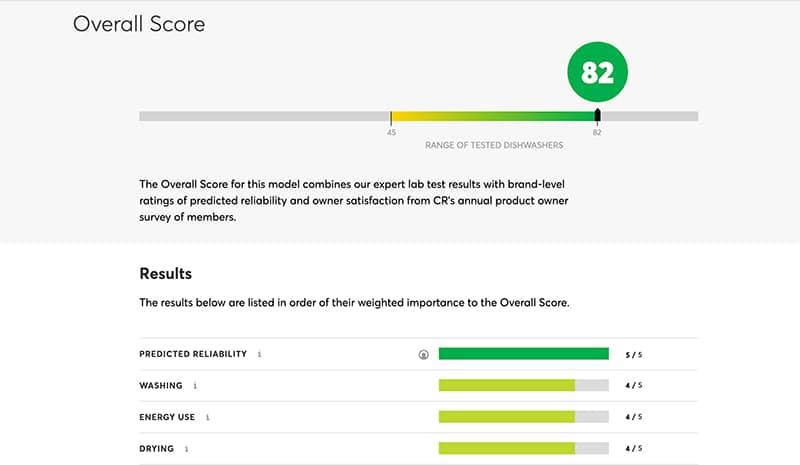
Task: Click the Predicted Reliability label
Action: tap(193, 354)
